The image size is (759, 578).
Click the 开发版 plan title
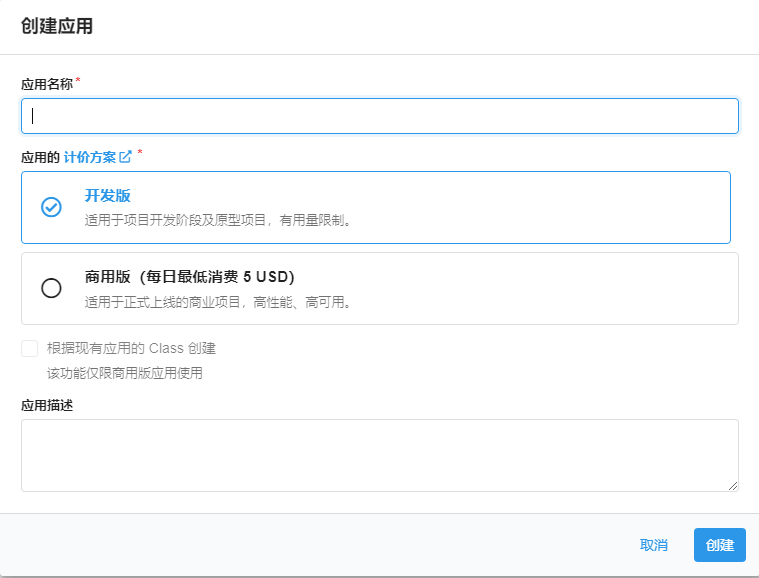point(108,196)
